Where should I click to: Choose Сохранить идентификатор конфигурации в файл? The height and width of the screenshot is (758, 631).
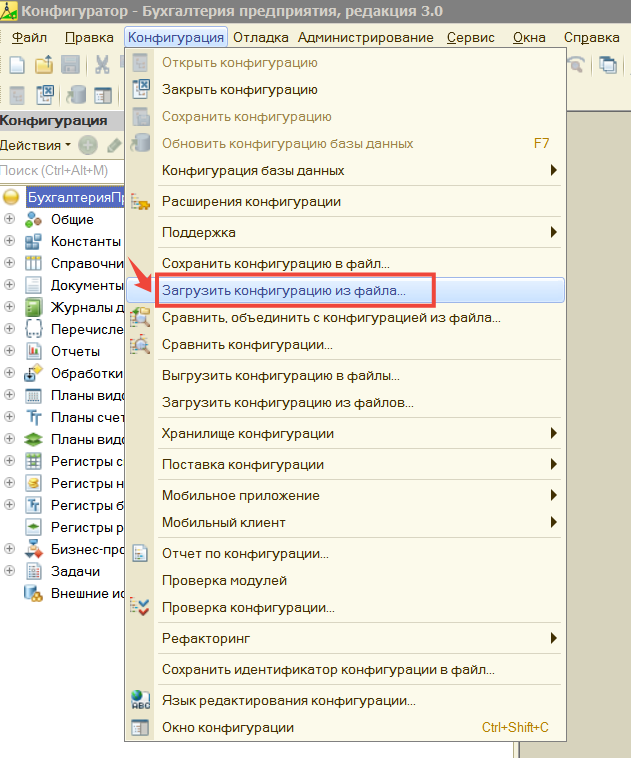[345, 670]
